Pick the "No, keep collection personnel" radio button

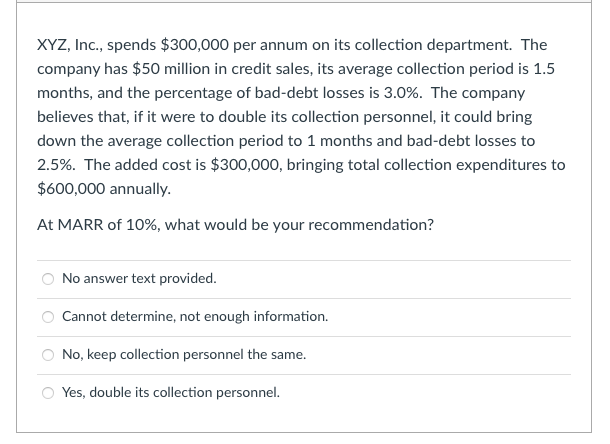(x=47, y=355)
